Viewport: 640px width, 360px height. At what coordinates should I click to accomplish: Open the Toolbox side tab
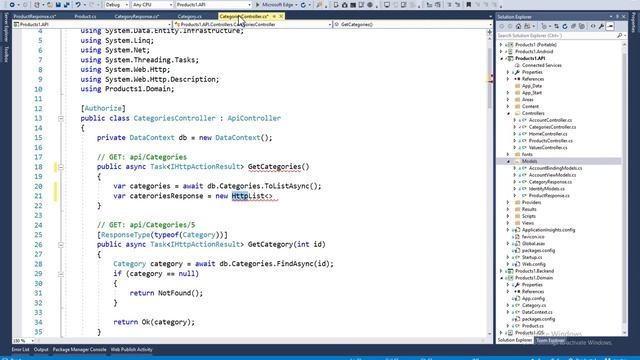click(x=6, y=54)
